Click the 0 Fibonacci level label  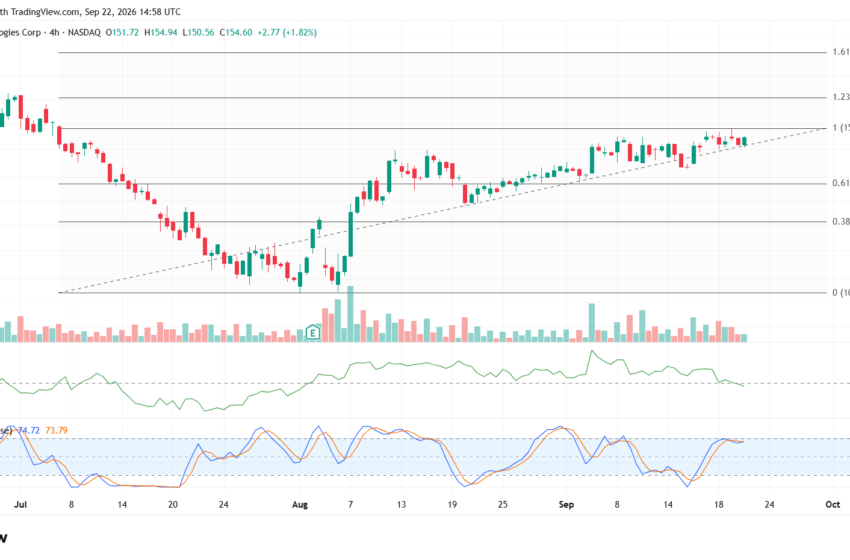click(841, 293)
